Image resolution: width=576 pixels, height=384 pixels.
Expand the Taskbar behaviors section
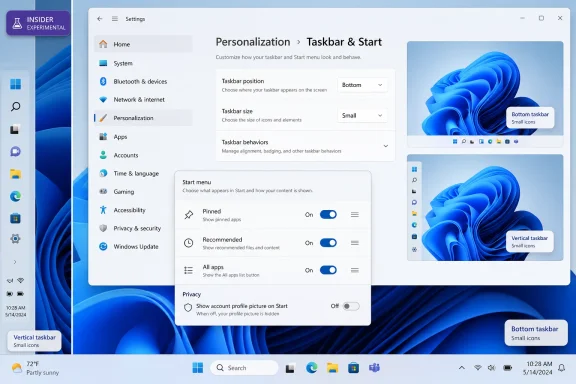tap(305, 146)
